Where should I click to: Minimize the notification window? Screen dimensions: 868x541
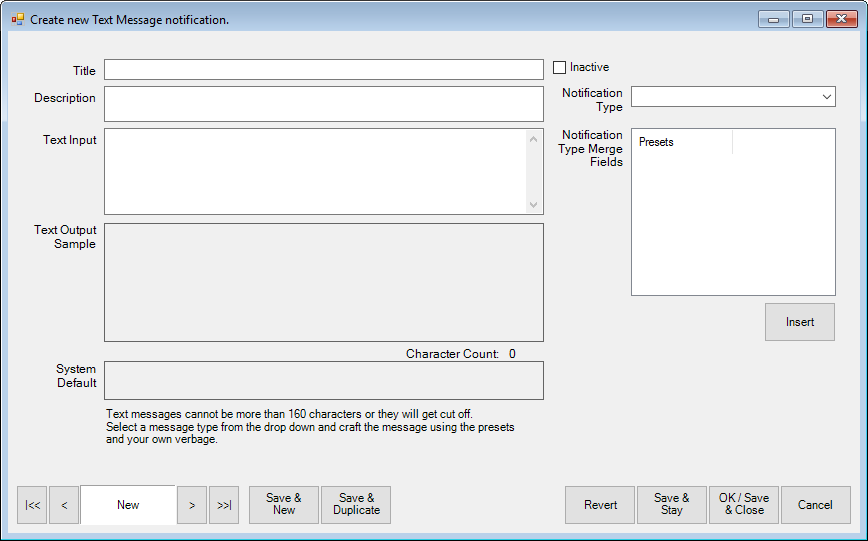[774, 19]
